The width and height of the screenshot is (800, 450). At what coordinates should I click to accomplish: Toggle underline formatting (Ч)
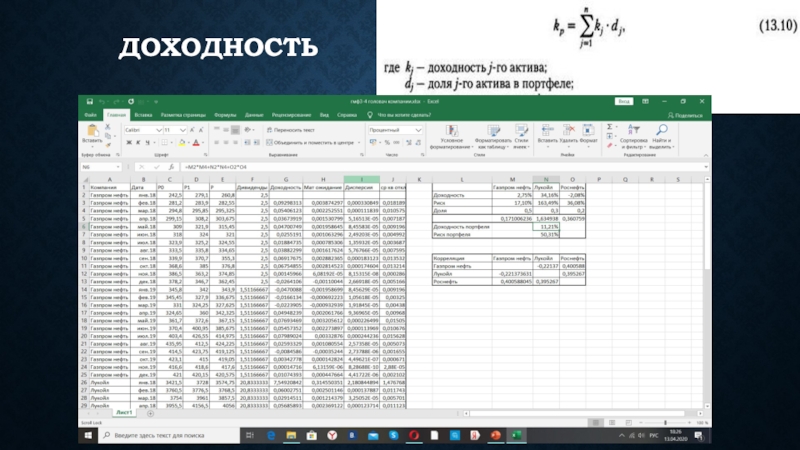pos(147,143)
